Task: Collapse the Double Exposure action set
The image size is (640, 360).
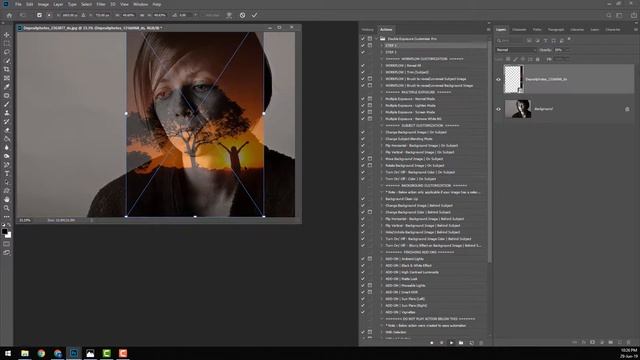Action: click(377, 39)
